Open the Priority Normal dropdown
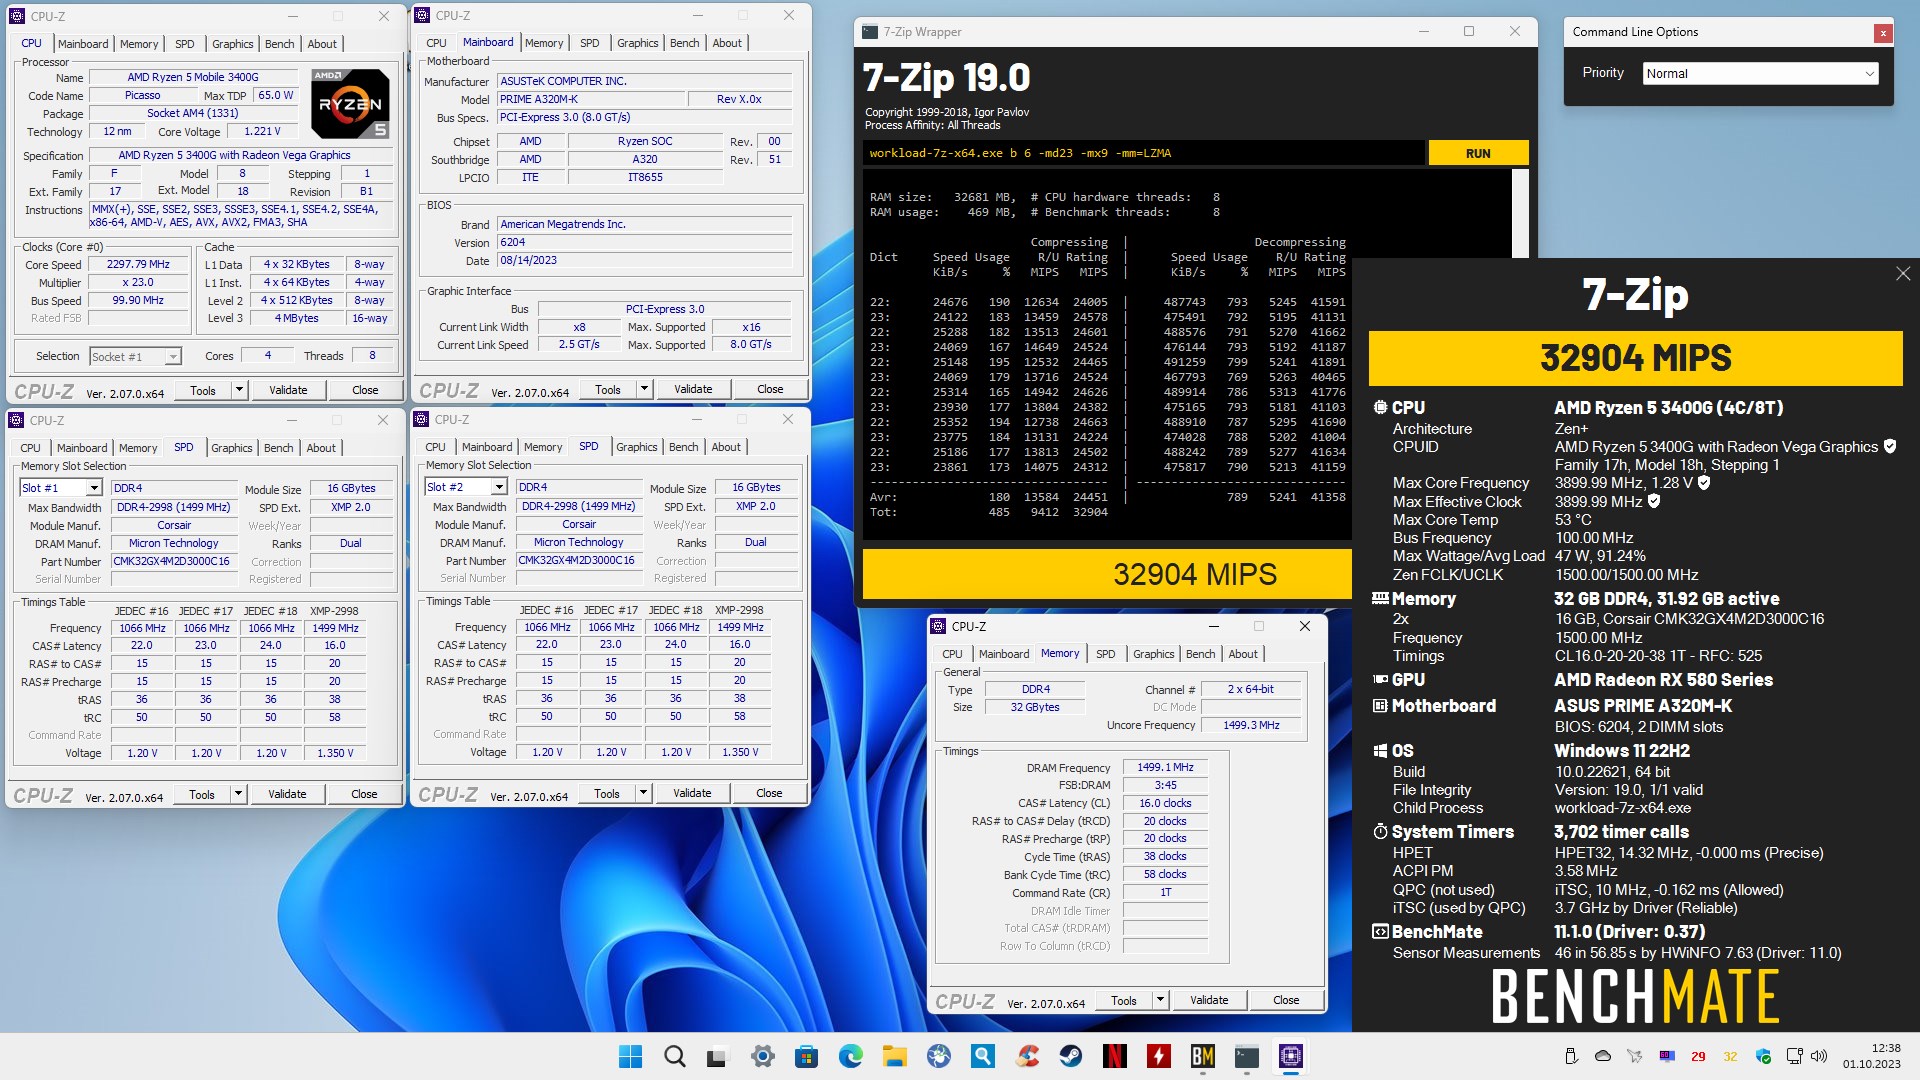The width and height of the screenshot is (1920, 1080). (1760, 74)
